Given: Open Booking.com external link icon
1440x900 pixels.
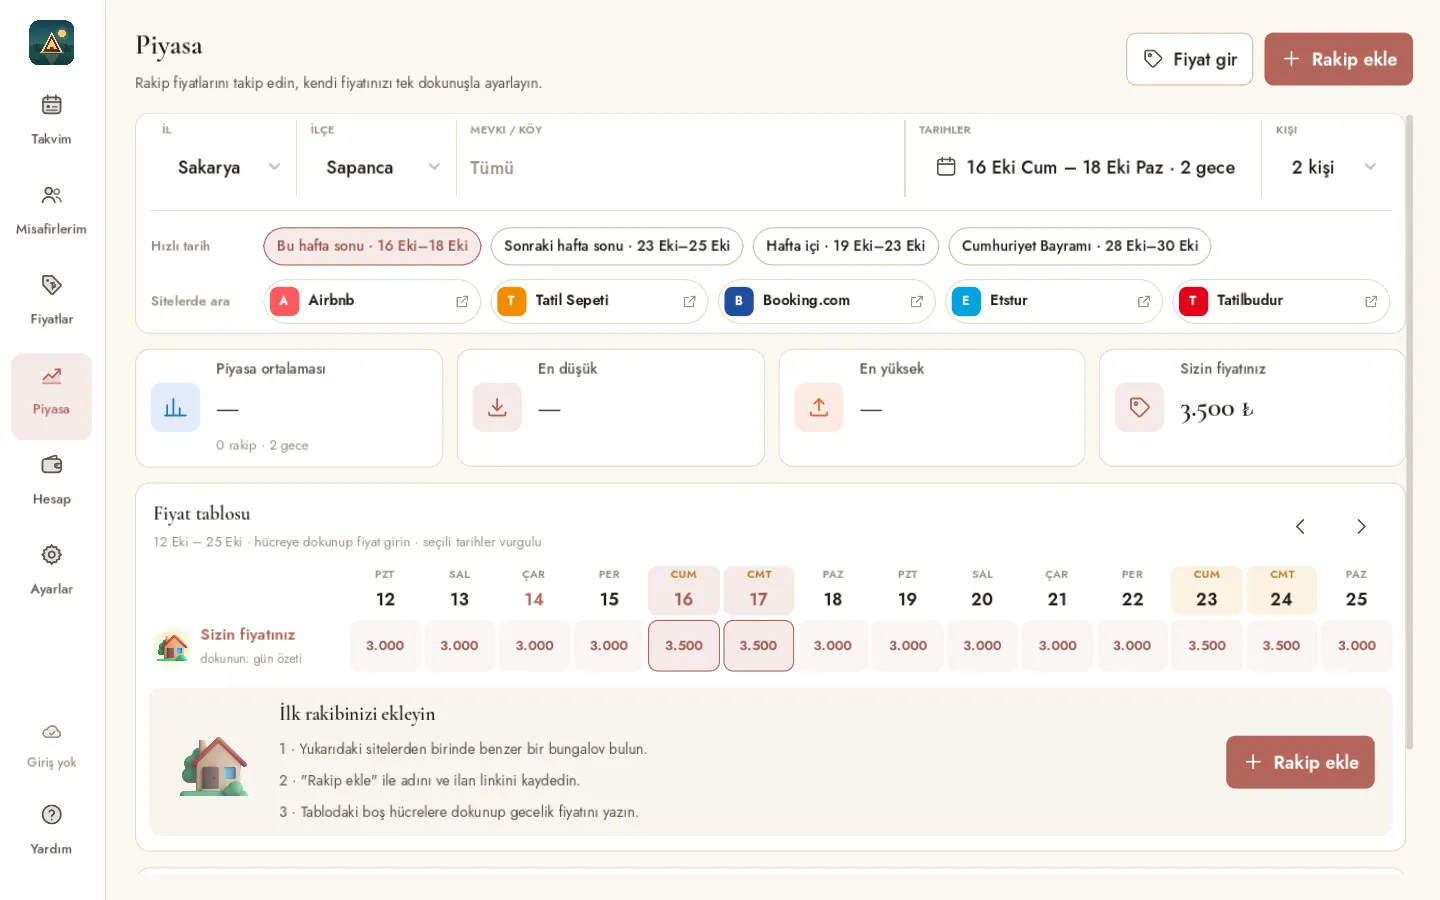Looking at the screenshot, I should (x=916, y=301).
